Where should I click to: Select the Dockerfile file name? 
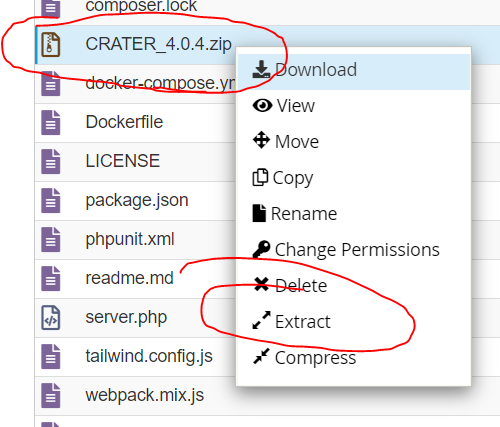click(124, 122)
